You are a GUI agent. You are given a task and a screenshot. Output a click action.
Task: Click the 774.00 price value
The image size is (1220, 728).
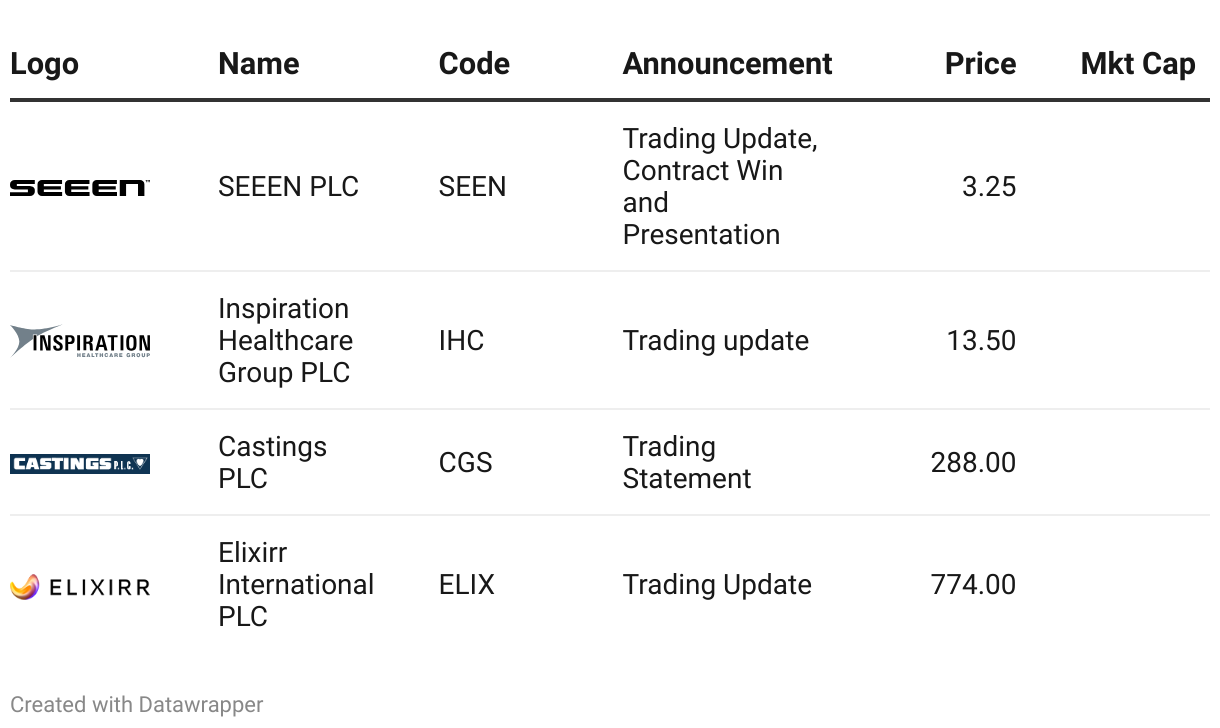(973, 585)
